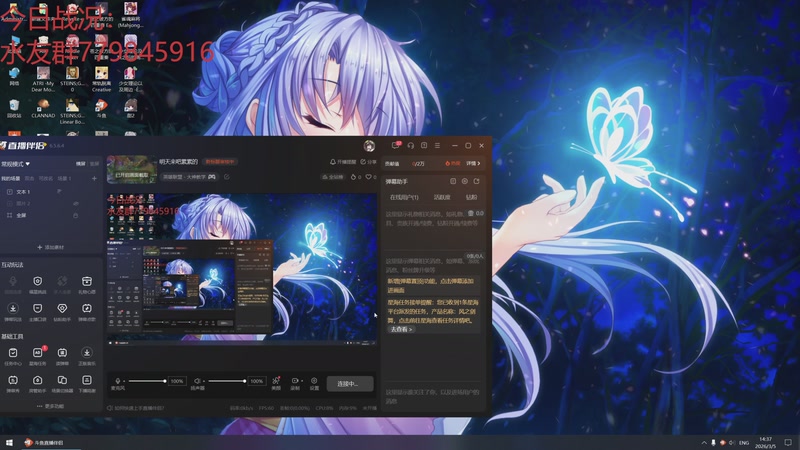Open 任务中心 task center
Screen dimensions: 800x450
pos(13,356)
